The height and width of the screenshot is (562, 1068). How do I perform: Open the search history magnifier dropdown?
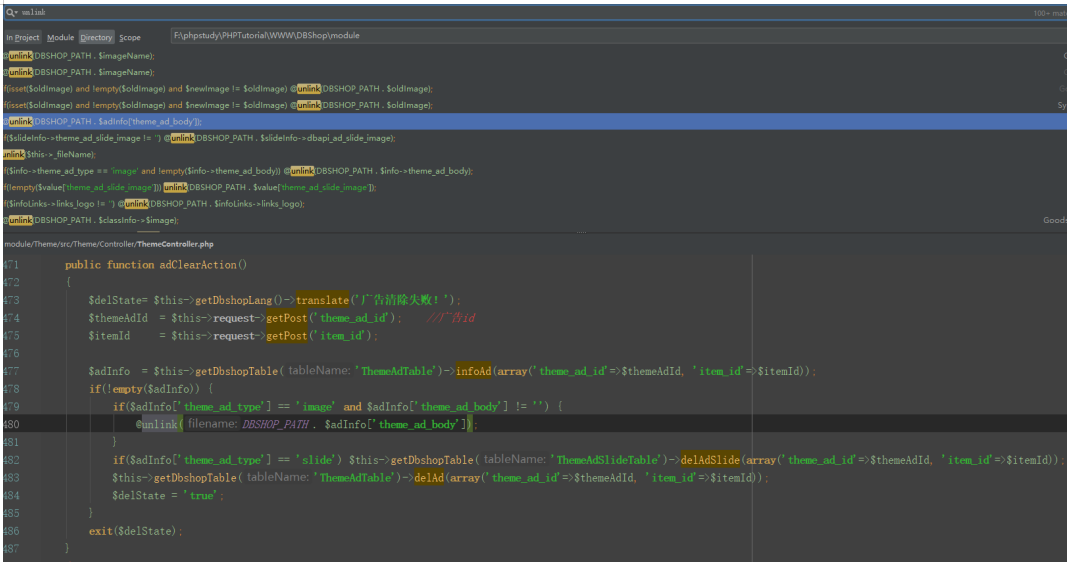tap(12, 12)
